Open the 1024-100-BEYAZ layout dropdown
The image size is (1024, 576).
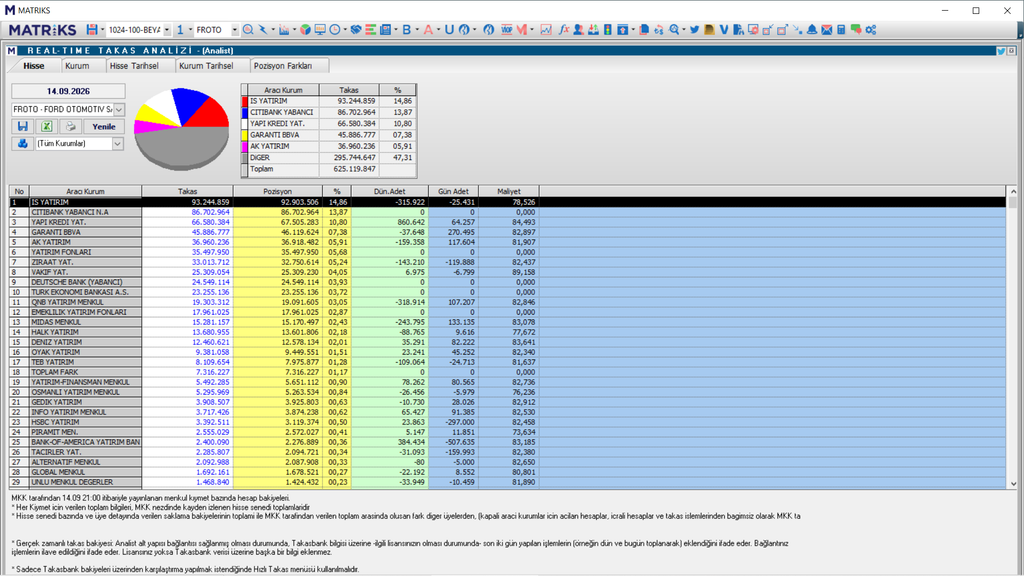[x=167, y=30]
